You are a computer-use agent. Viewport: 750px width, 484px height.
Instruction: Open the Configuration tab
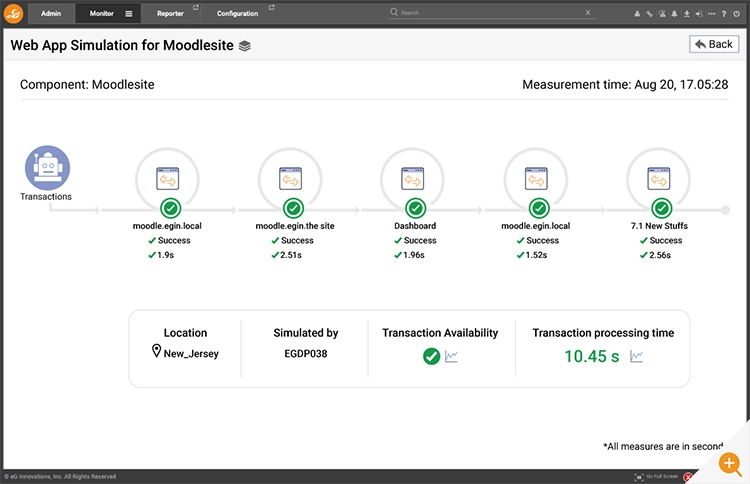coord(237,13)
